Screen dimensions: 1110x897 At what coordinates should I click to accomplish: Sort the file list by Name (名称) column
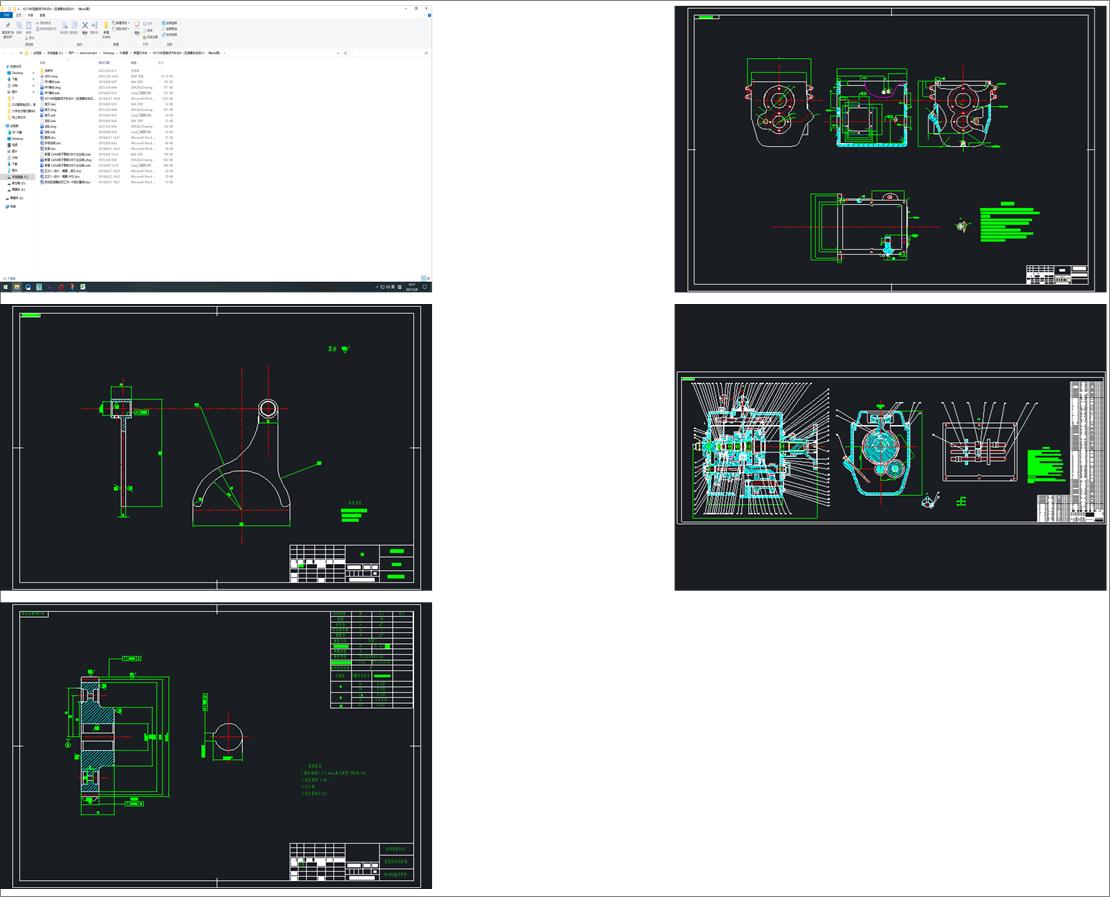click(43, 62)
